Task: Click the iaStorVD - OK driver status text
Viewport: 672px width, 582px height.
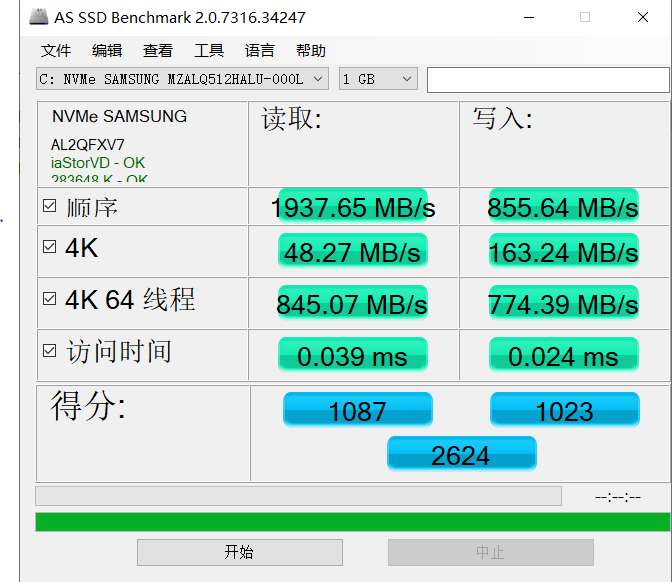Action: [x=98, y=163]
